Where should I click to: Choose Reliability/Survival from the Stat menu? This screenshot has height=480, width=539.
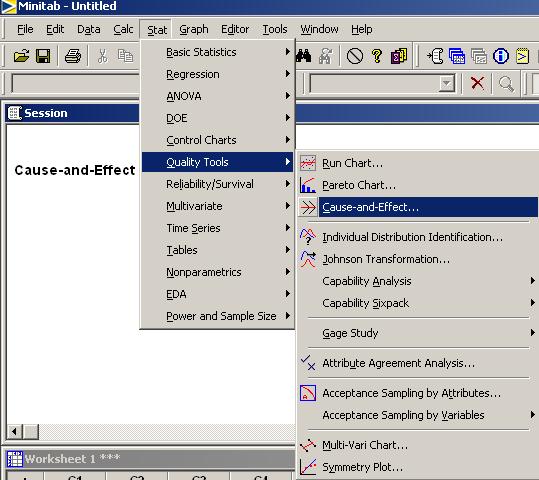218,184
